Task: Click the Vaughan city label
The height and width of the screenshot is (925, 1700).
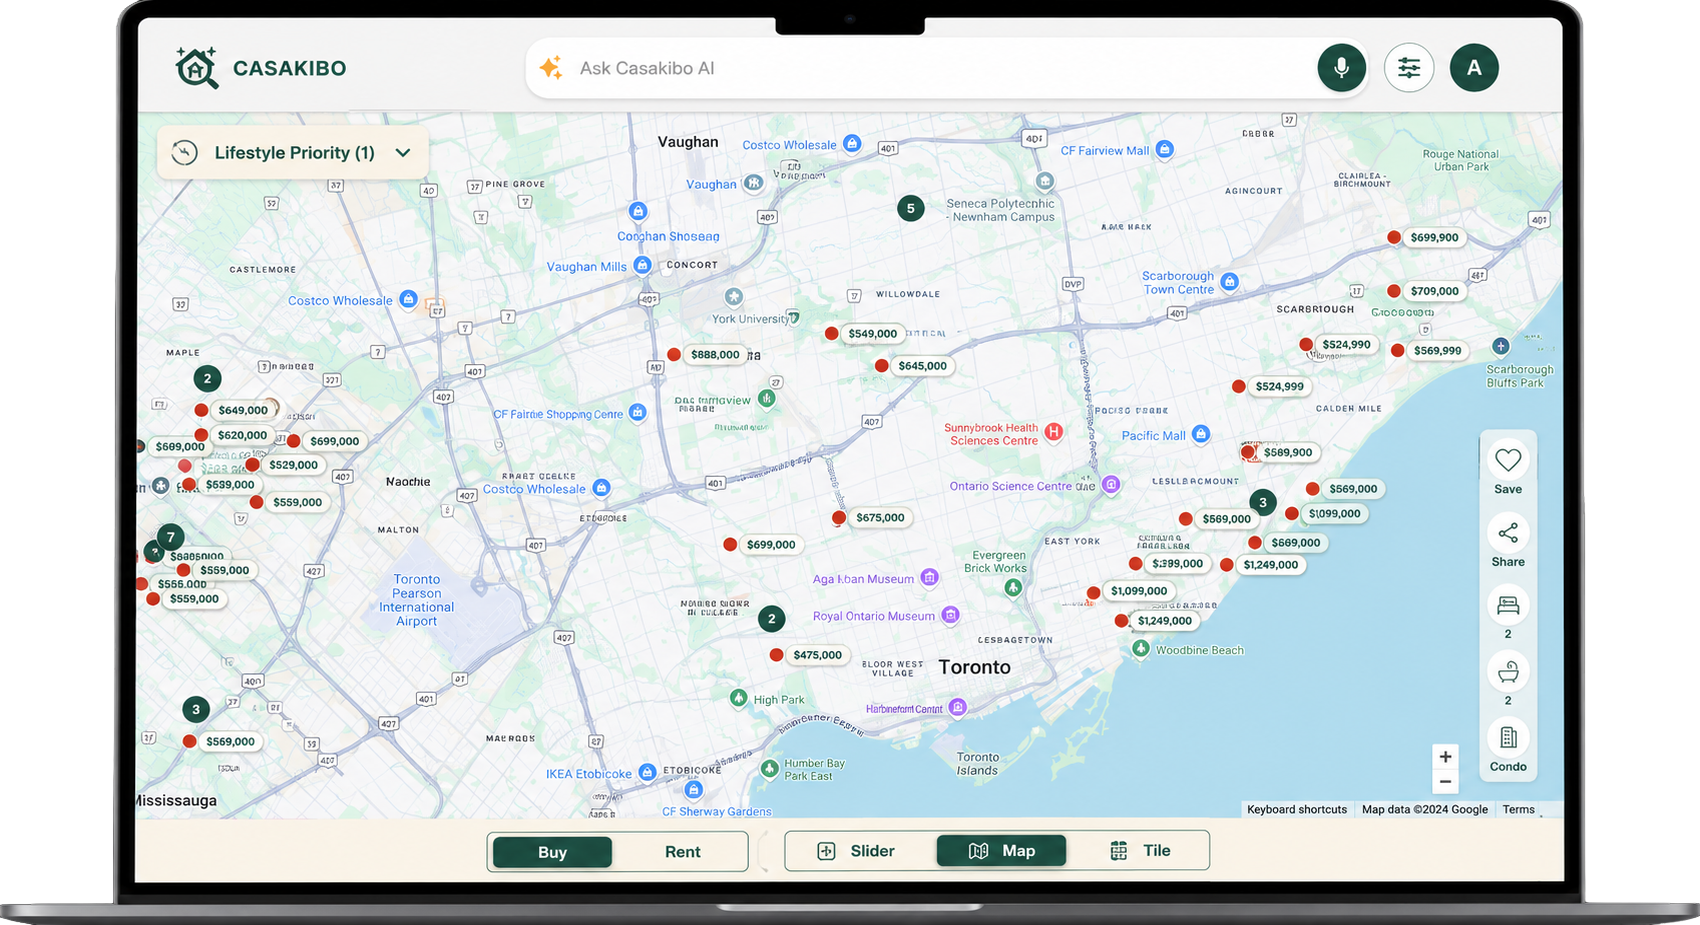Action: tap(688, 142)
